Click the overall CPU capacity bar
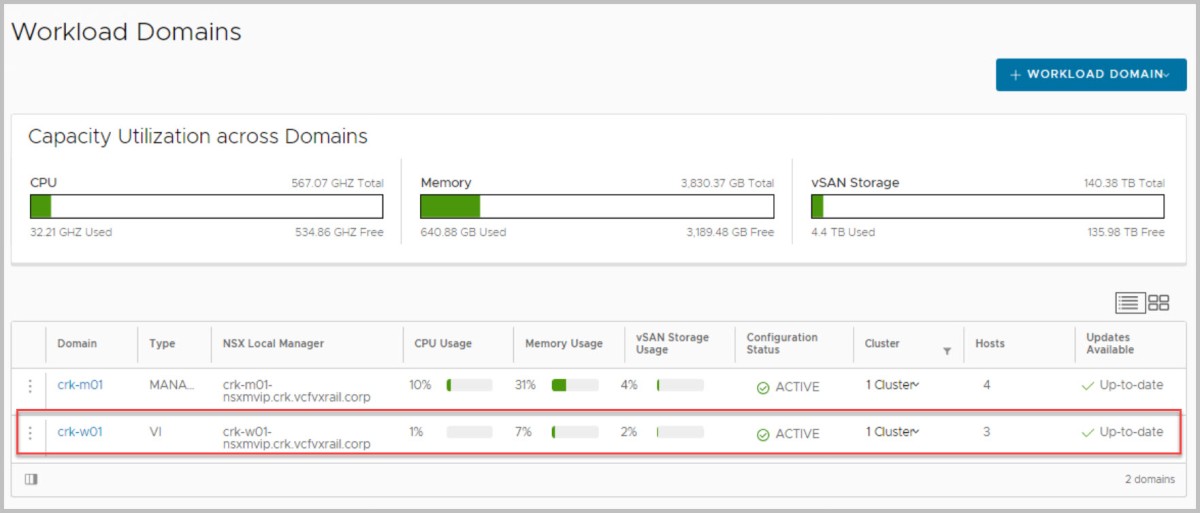Screen dimensions: 1200x513 207,207
